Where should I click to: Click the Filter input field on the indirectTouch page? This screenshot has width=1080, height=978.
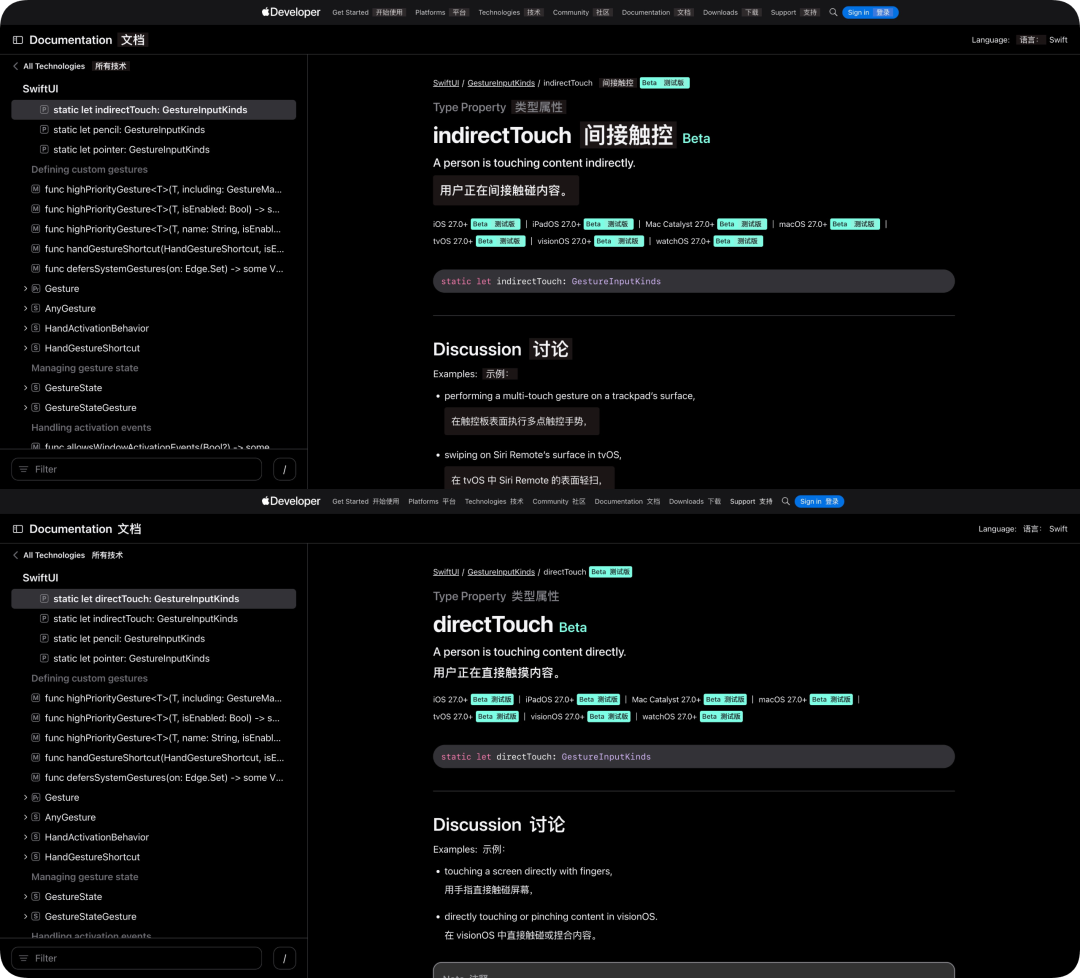coord(136,469)
